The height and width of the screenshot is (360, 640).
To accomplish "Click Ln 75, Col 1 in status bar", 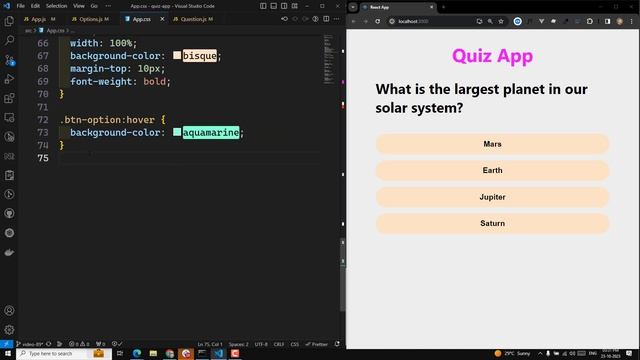I will coord(210,344).
